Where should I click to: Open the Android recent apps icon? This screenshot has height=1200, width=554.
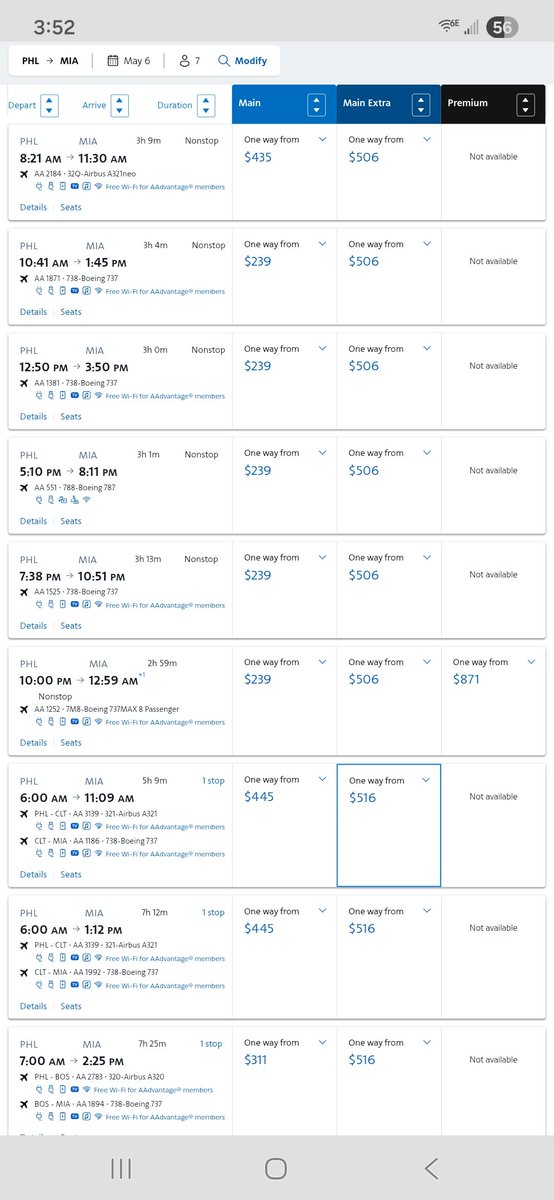pyautogui.click(x=121, y=1167)
